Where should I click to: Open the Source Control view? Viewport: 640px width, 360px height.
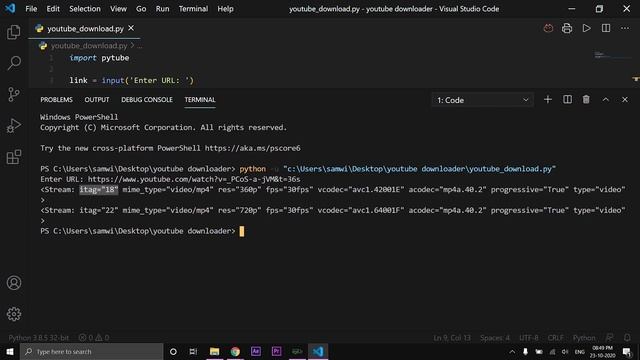(13, 94)
